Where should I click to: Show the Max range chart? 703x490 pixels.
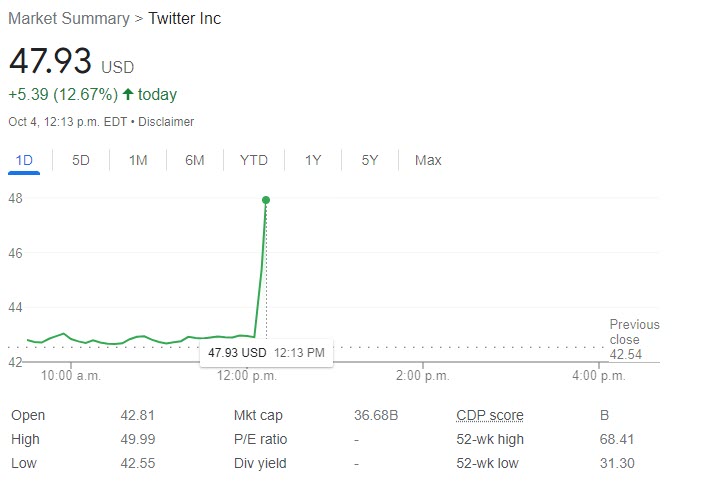(428, 160)
